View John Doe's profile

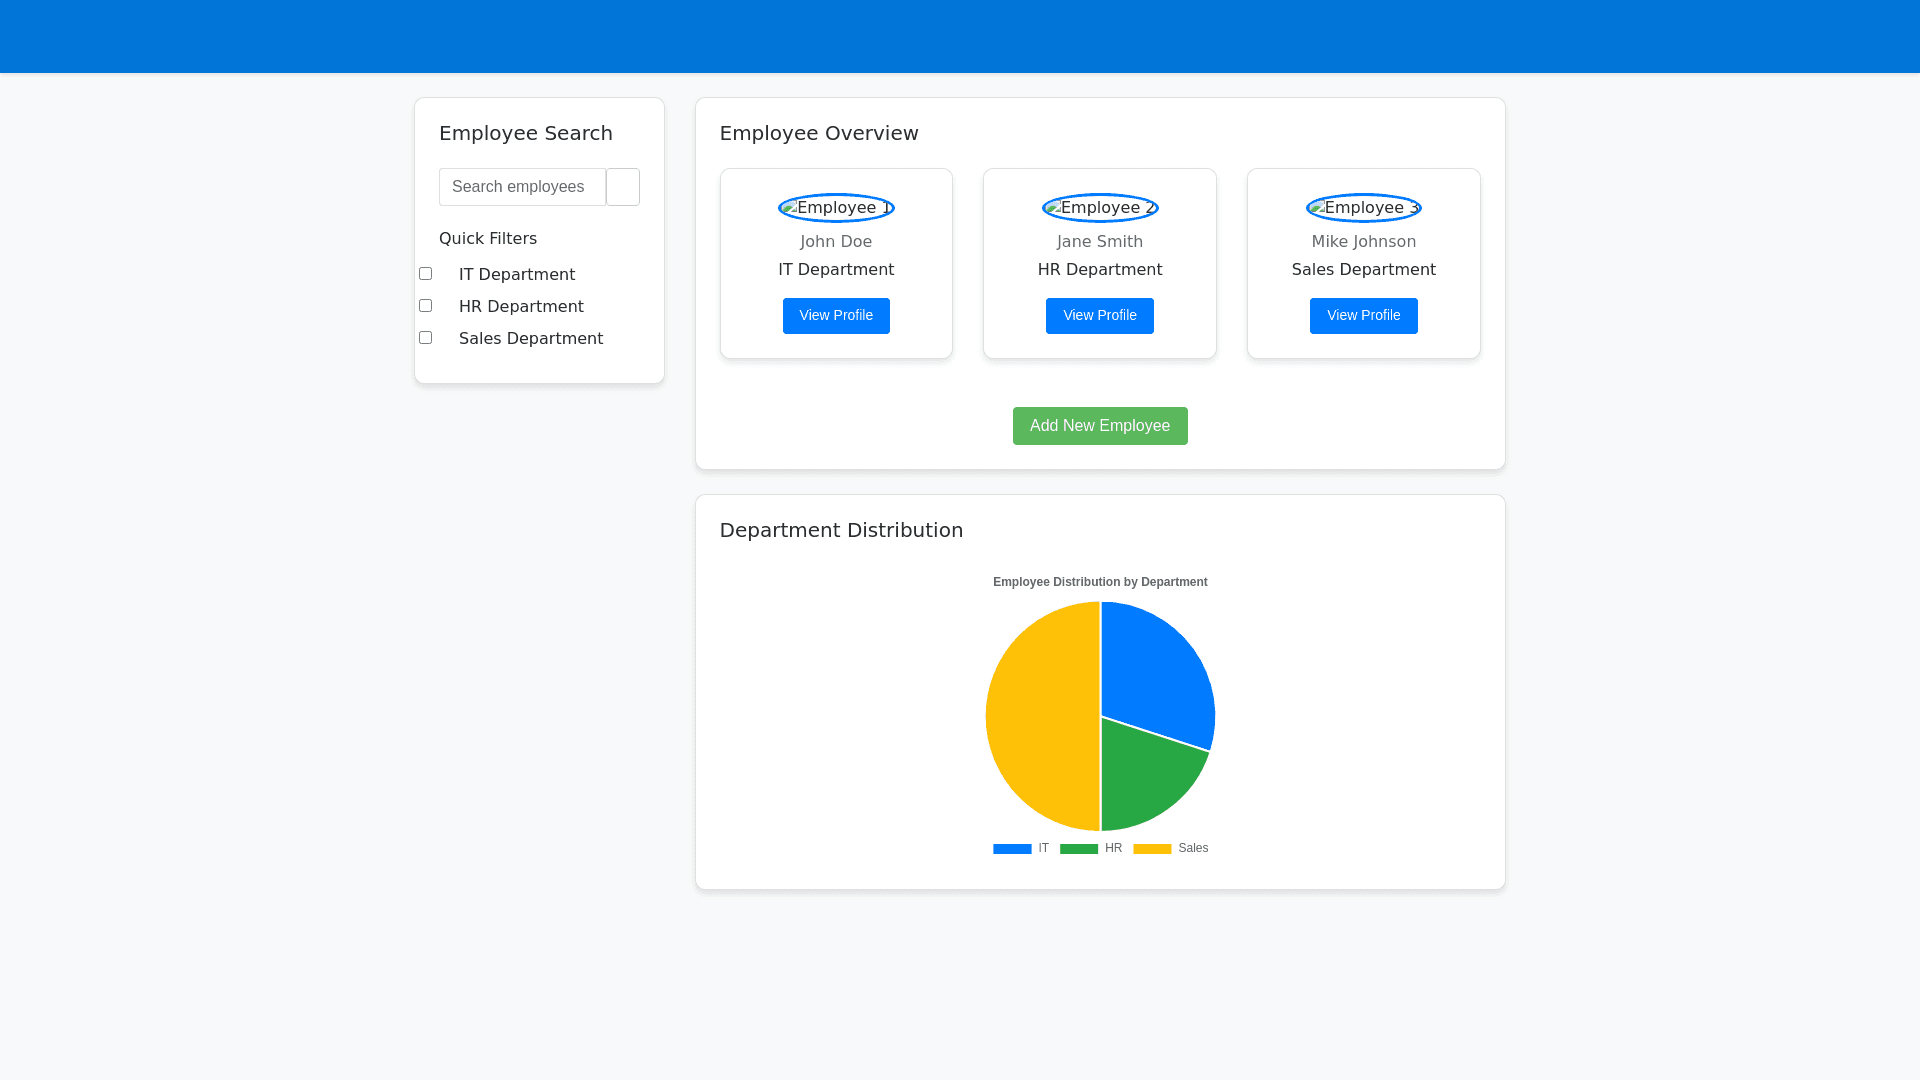pyautogui.click(x=836, y=316)
